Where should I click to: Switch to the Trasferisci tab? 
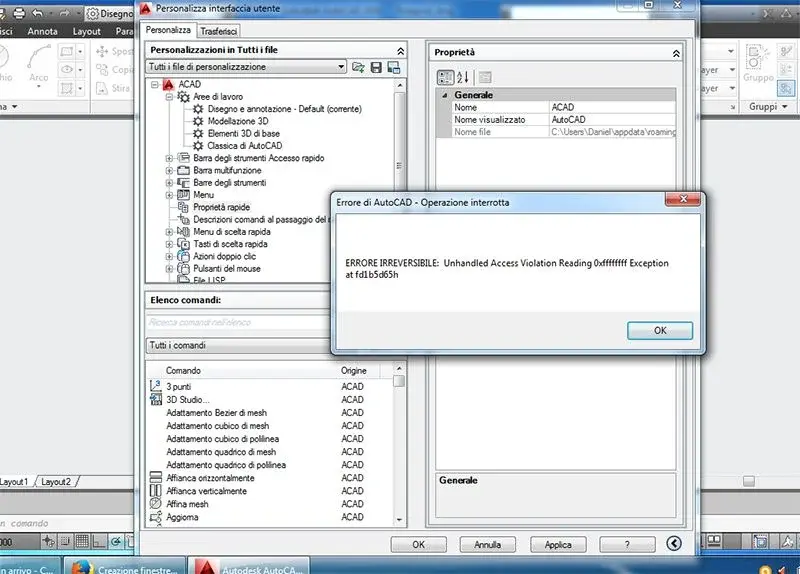(x=218, y=31)
